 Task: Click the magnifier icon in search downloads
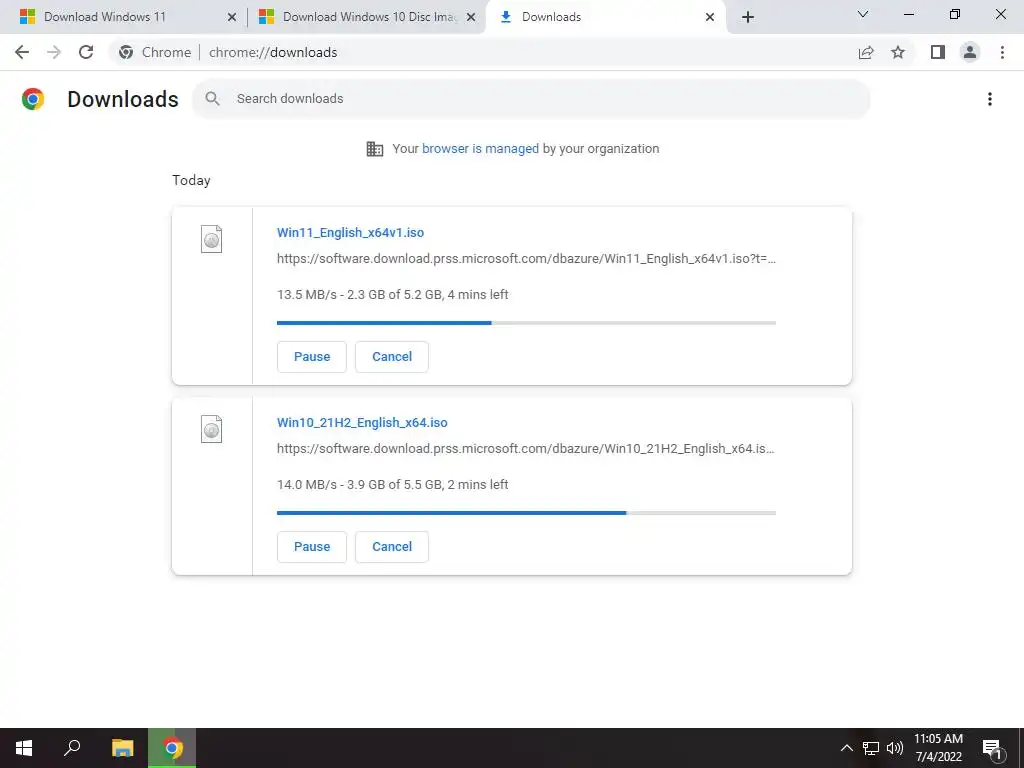pos(212,99)
